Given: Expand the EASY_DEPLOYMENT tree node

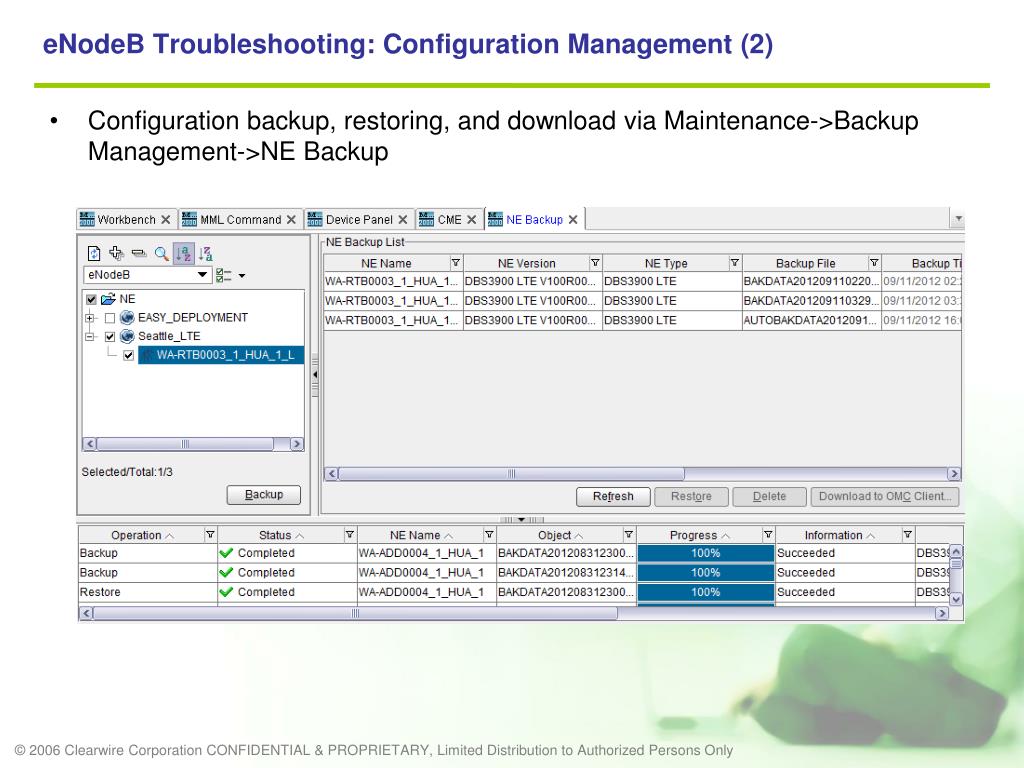Looking at the screenshot, I should (x=90, y=318).
